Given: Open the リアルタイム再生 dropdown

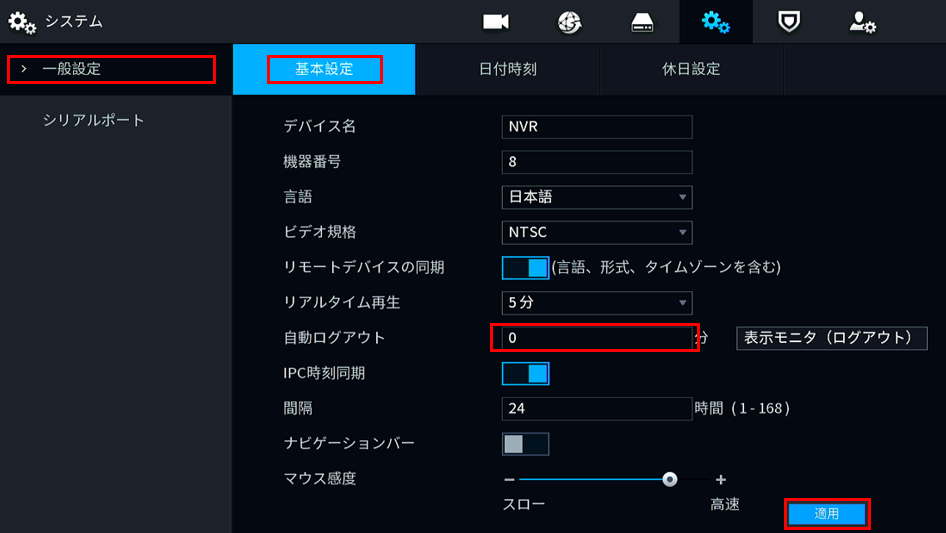Looking at the screenshot, I should [x=597, y=302].
